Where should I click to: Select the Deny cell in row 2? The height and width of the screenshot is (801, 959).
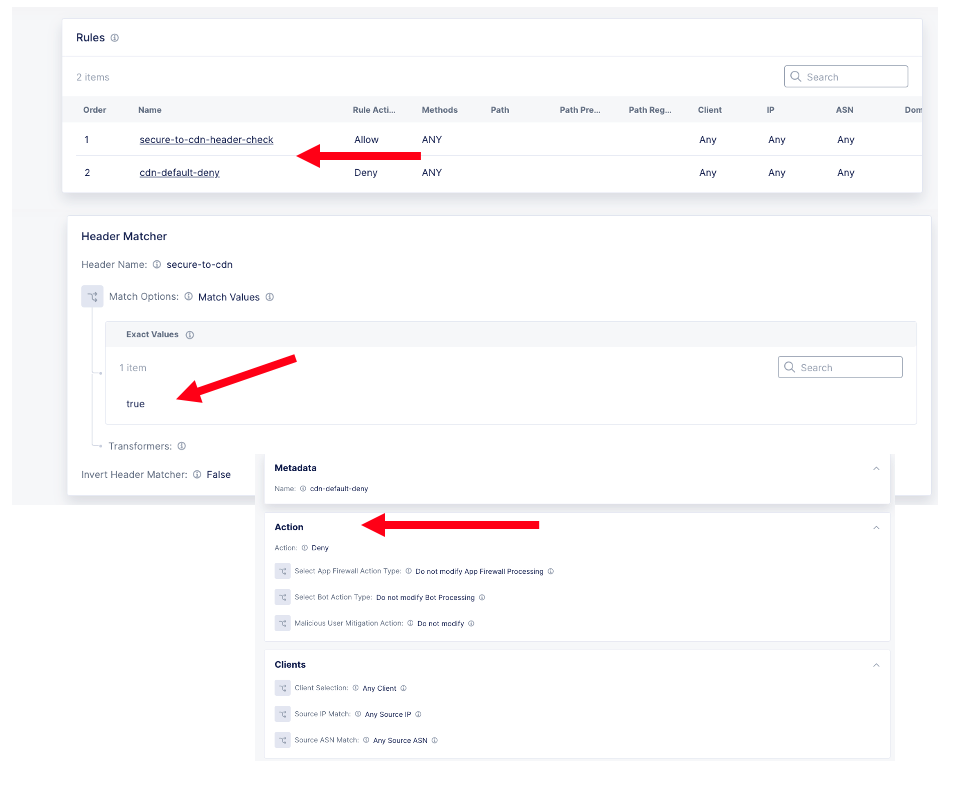(366, 172)
